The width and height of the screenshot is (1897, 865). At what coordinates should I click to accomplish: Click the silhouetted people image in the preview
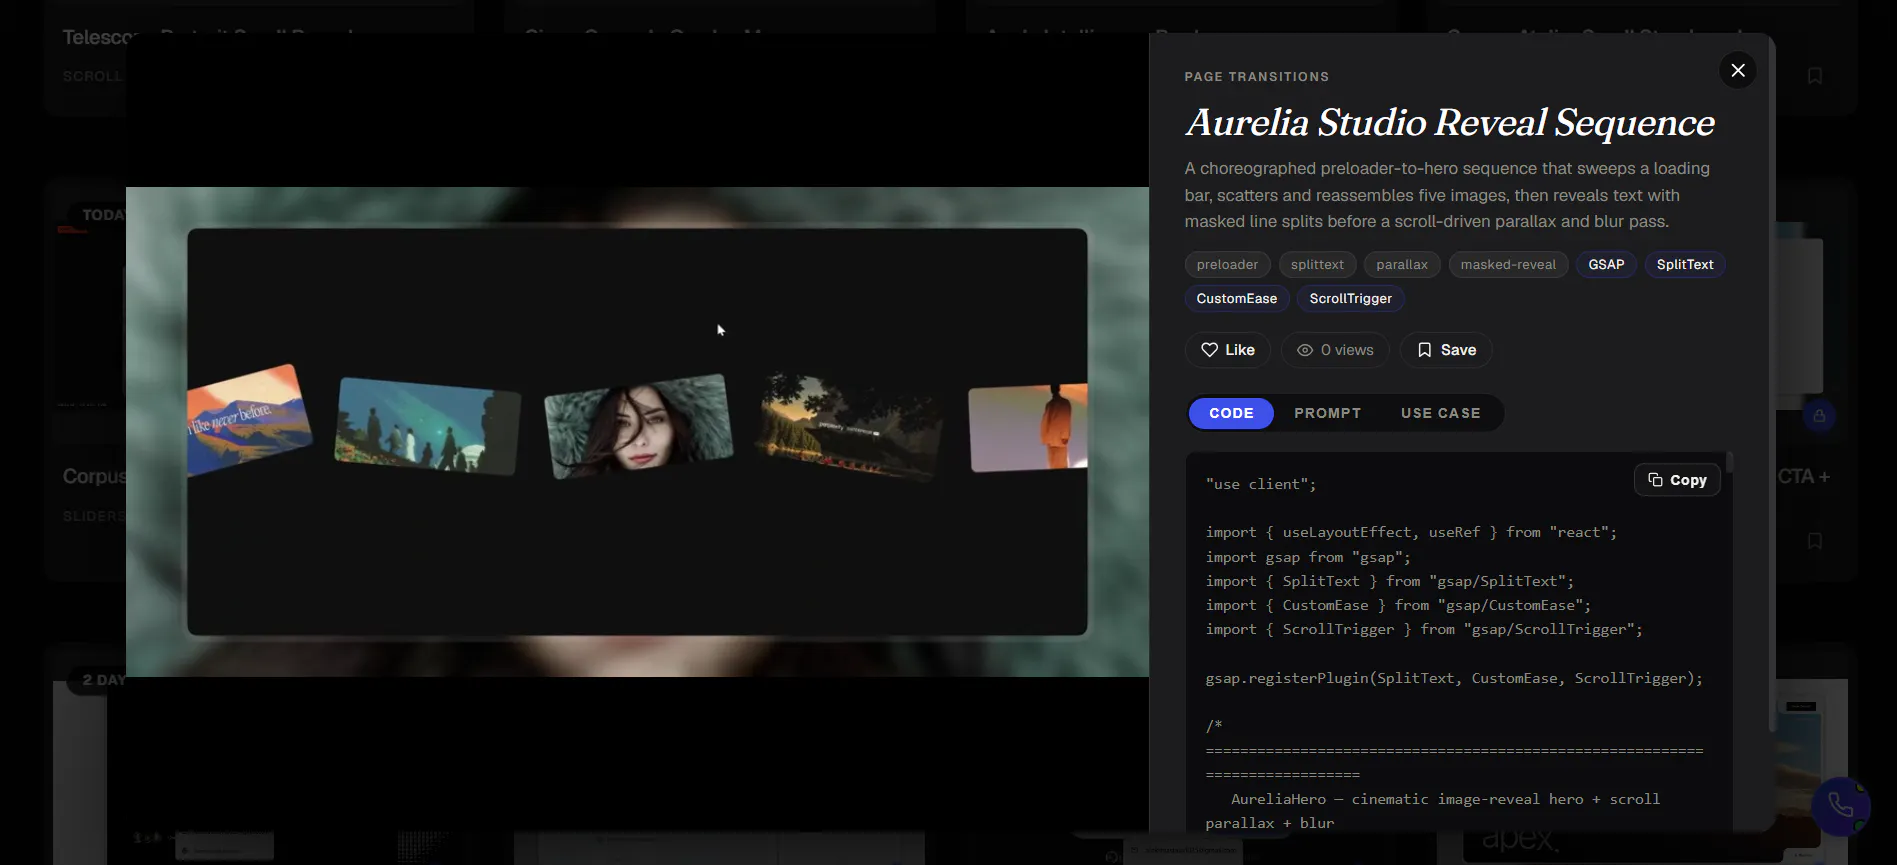(x=427, y=425)
